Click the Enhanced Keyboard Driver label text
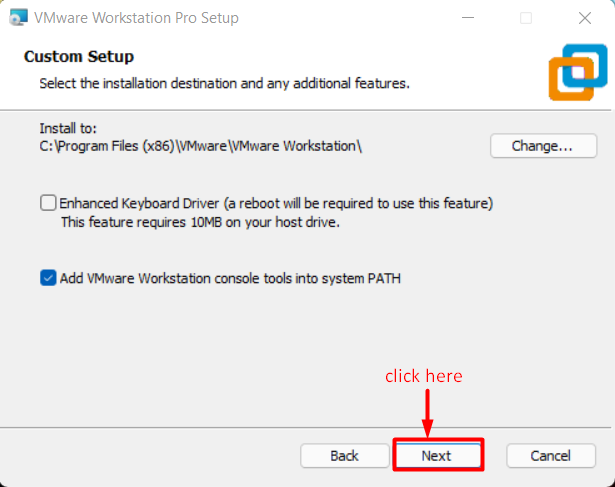 coord(277,203)
